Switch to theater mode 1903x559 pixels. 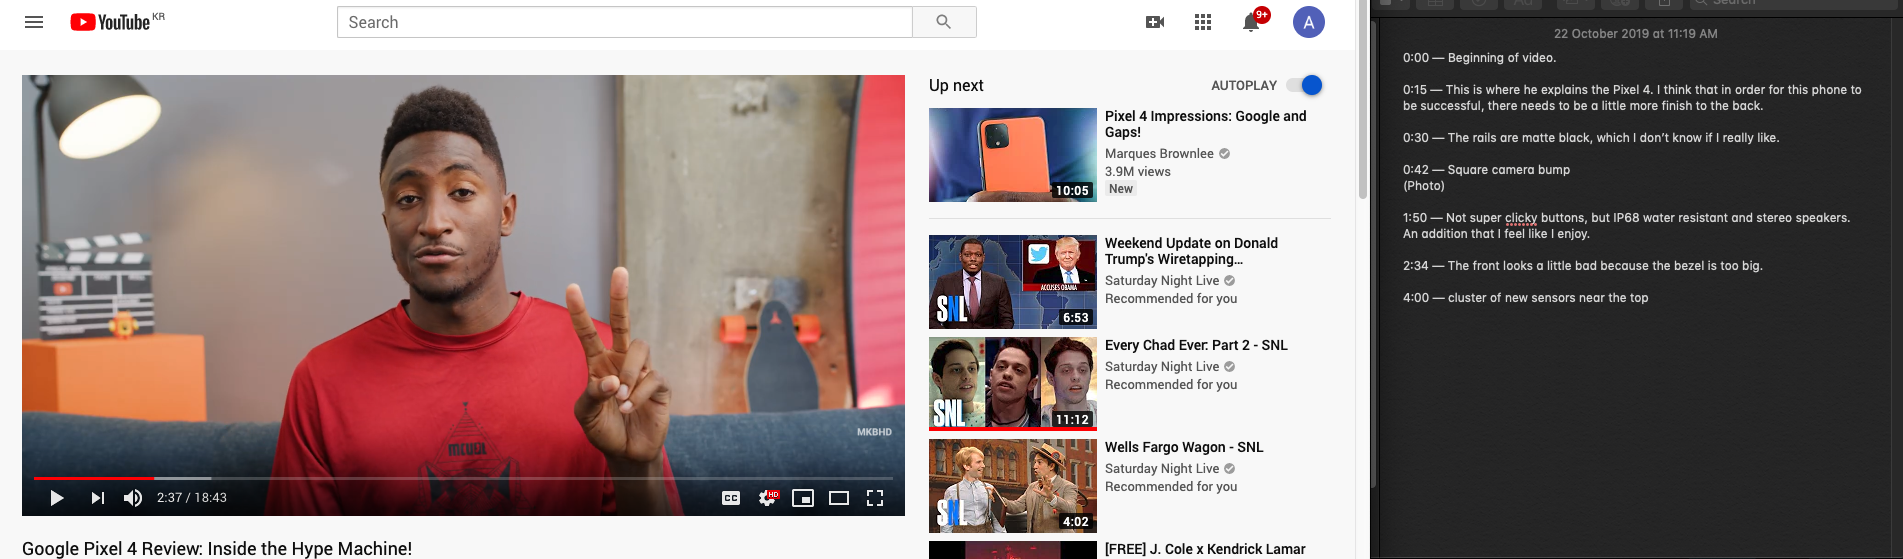click(x=839, y=498)
